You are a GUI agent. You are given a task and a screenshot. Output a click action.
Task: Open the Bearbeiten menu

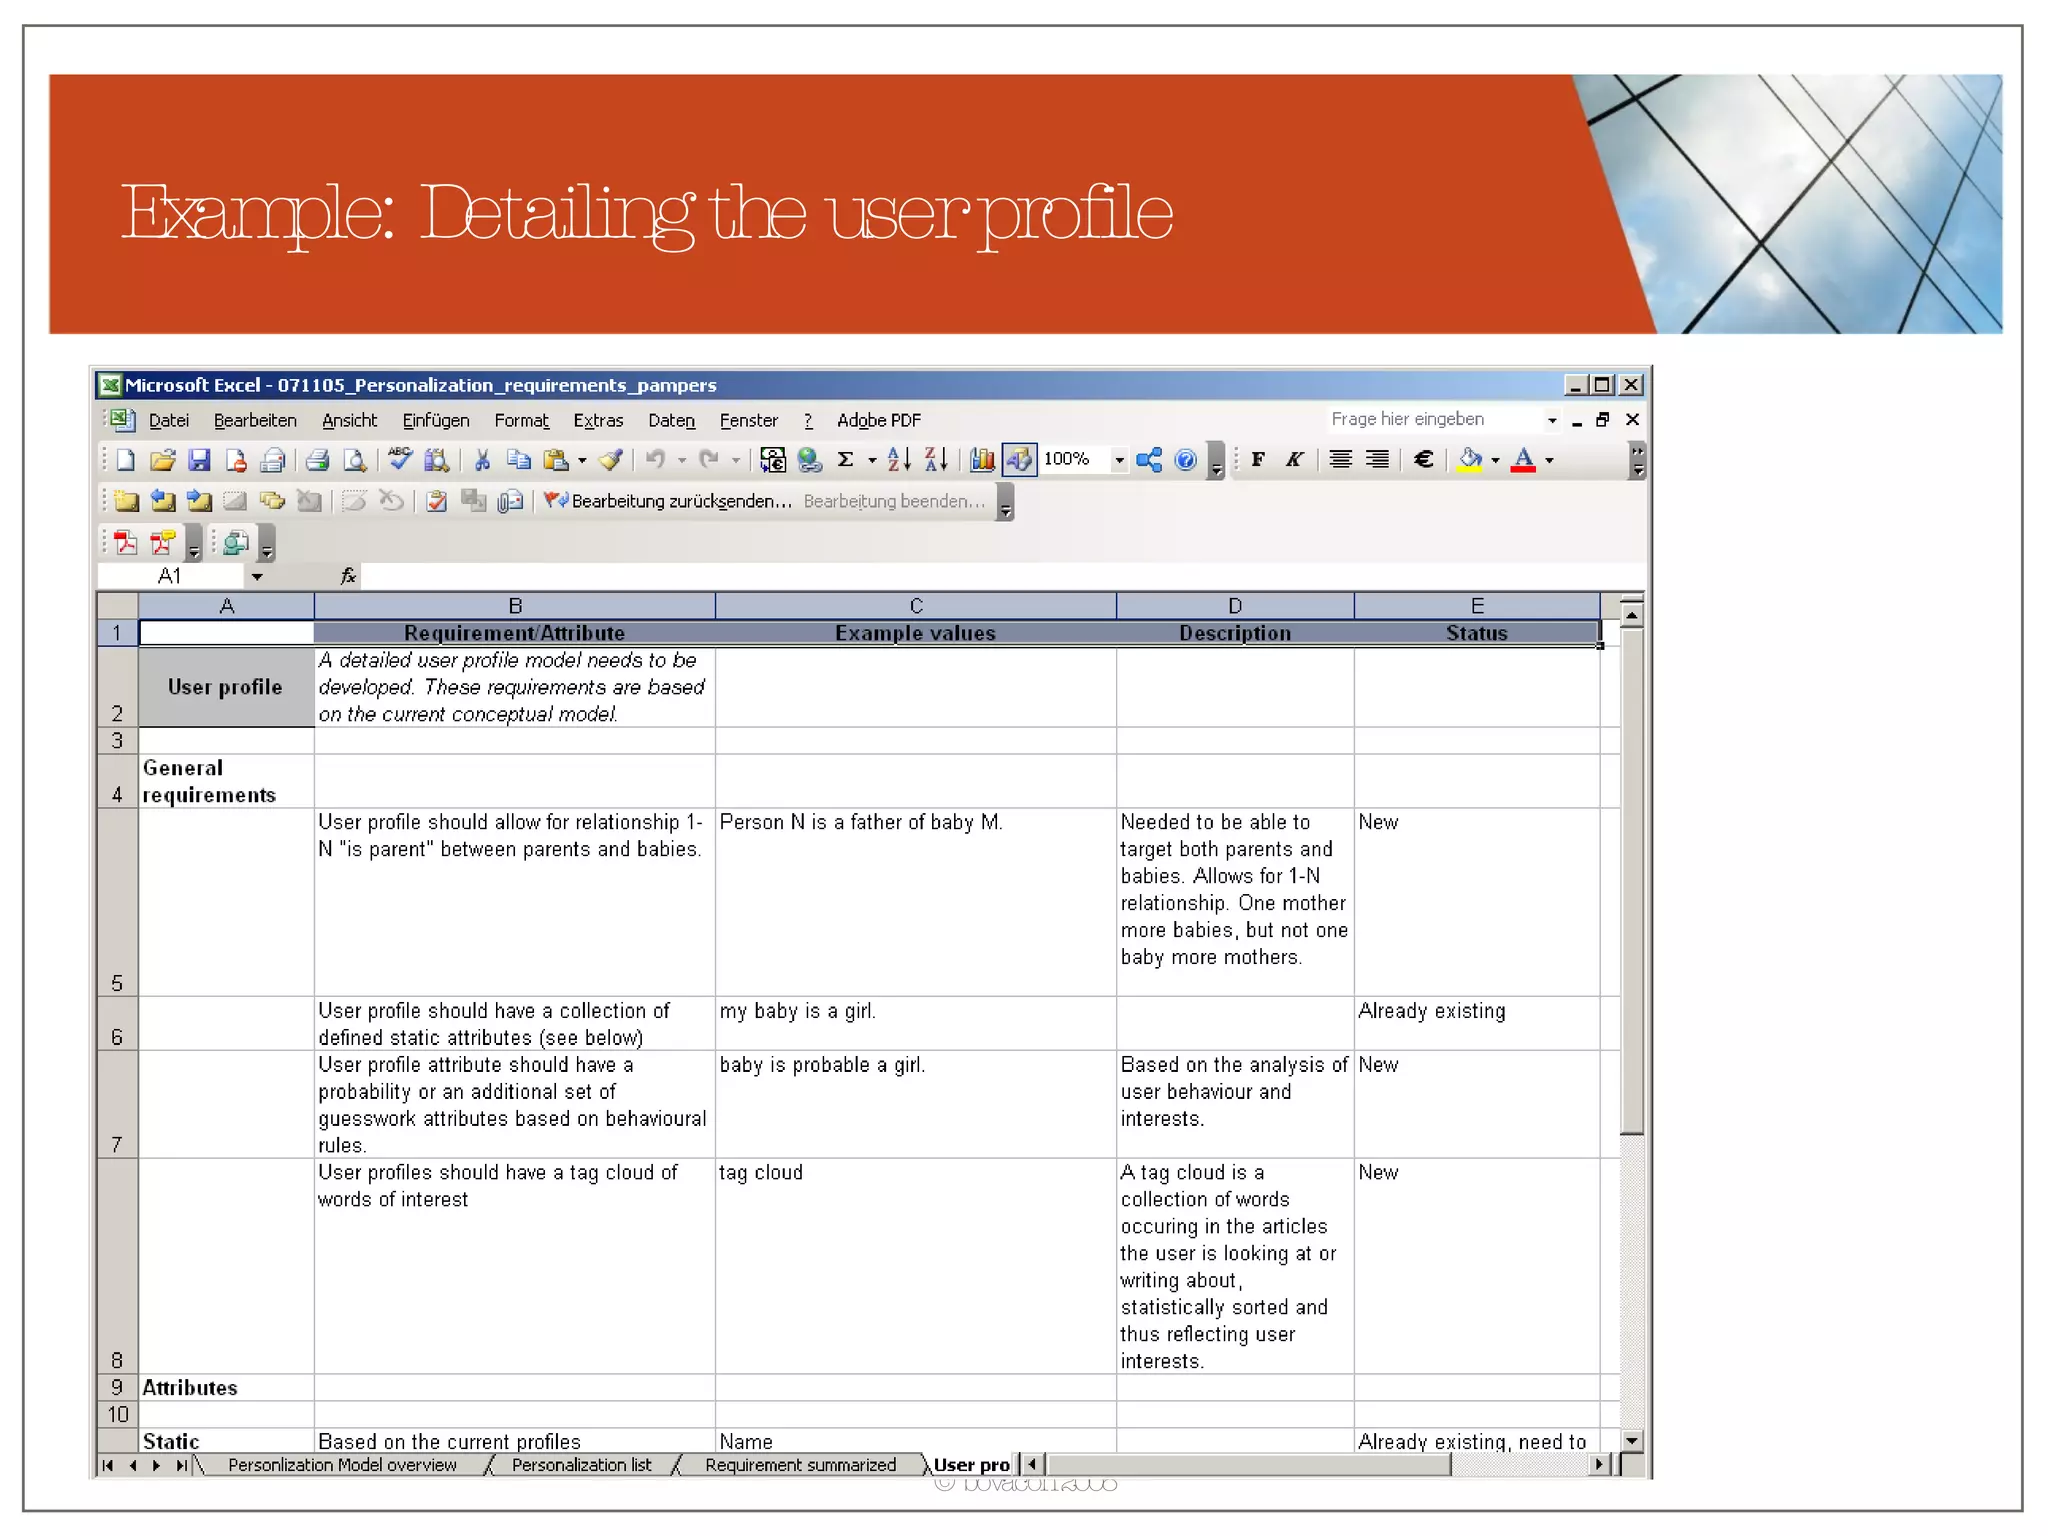[255, 421]
